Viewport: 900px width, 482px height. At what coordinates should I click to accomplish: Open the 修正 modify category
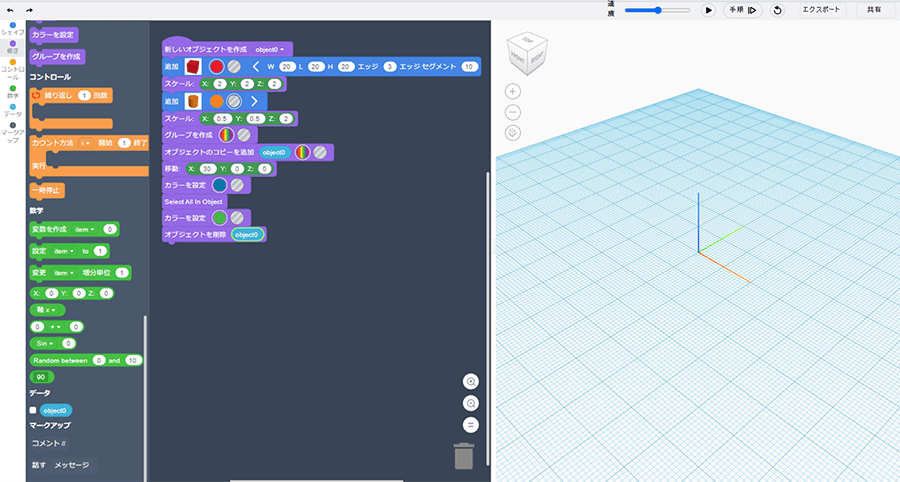(x=13, y=47)
